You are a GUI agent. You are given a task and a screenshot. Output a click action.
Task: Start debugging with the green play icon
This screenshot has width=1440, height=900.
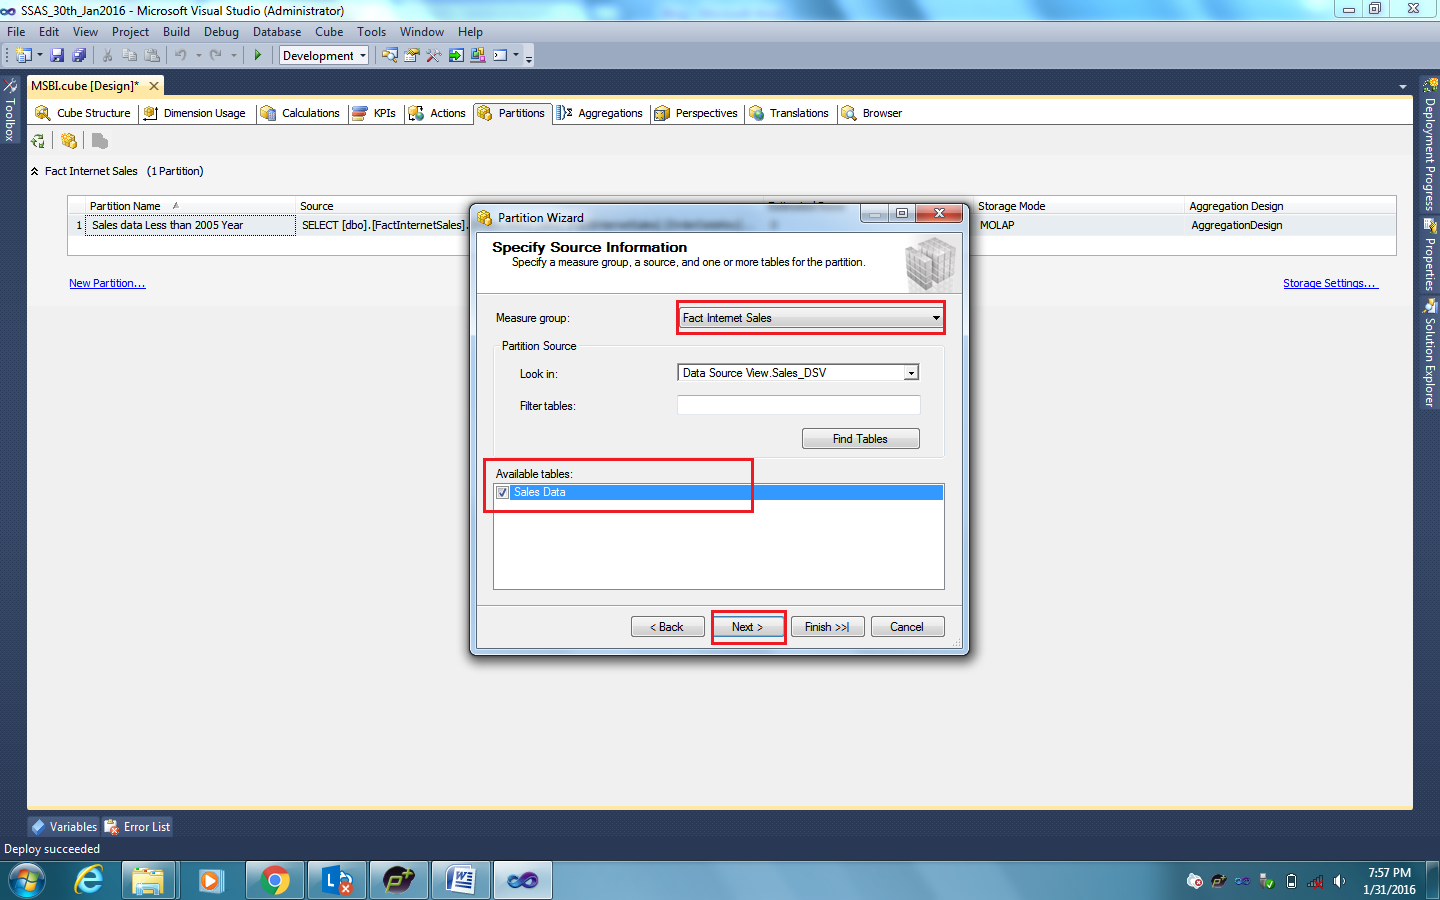(258, 55)
